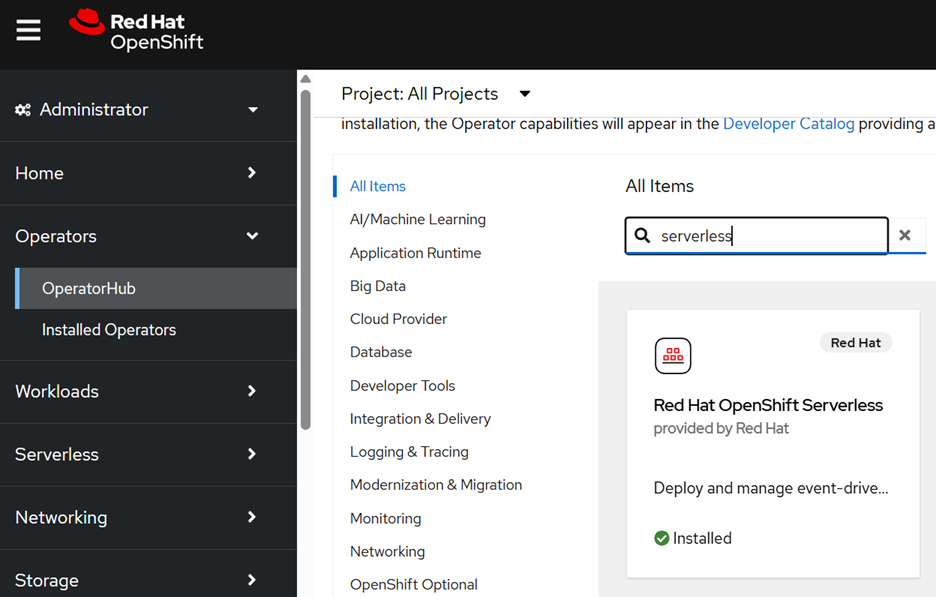The image size is (936, 597).
Task: Clear the serverless search with the X icon
Action: coord(905,235)
